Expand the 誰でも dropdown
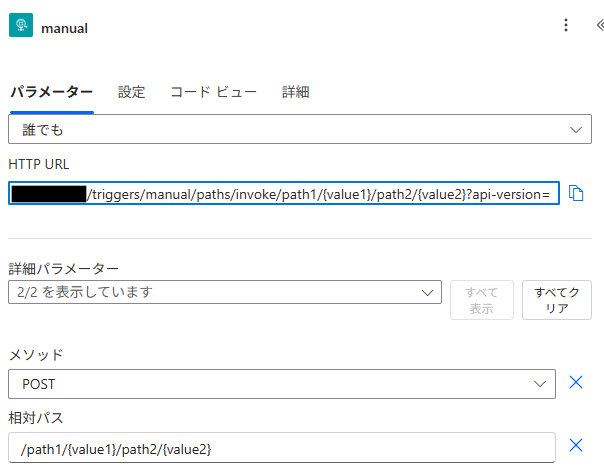604x470 pixels. [298, 130]
